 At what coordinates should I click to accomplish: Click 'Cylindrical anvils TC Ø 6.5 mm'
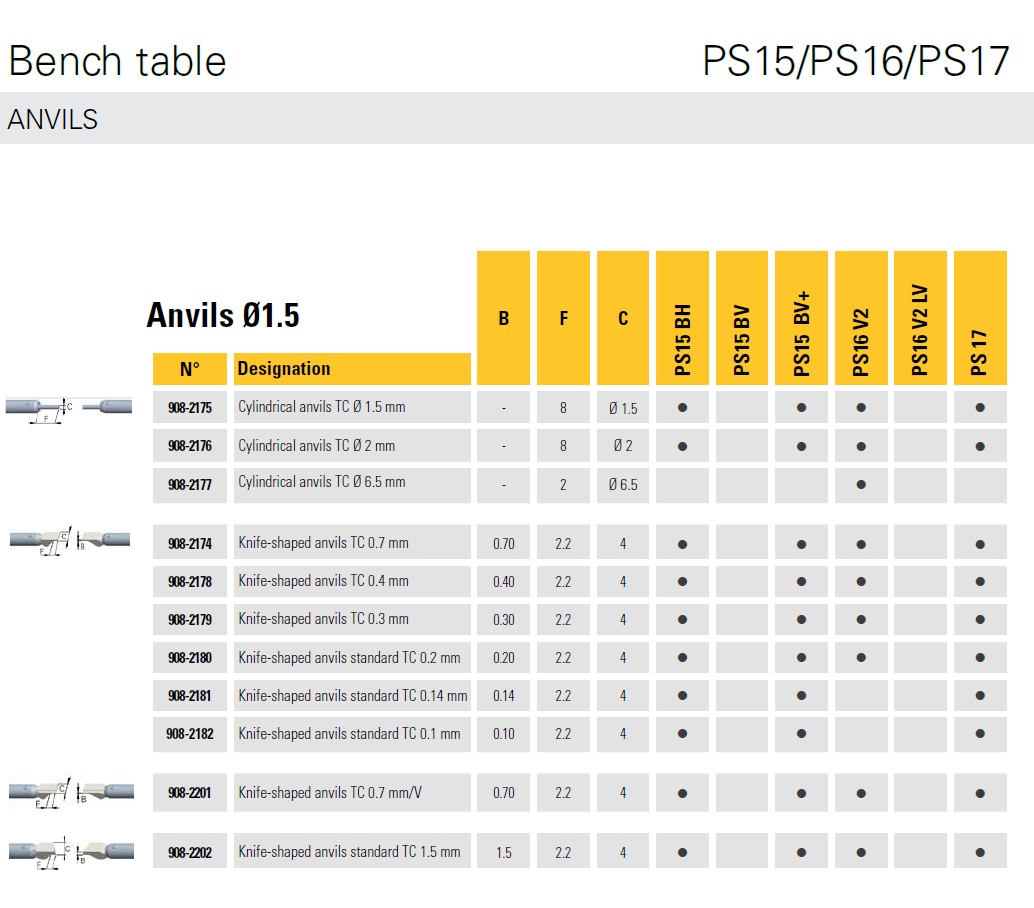pyautogui.click(x=322, y=482)
